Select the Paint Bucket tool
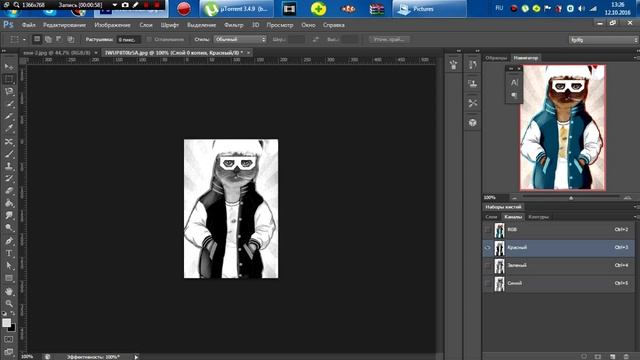This screenshot has height=360, width=640. pyautogui.click(x=9, y=203)
